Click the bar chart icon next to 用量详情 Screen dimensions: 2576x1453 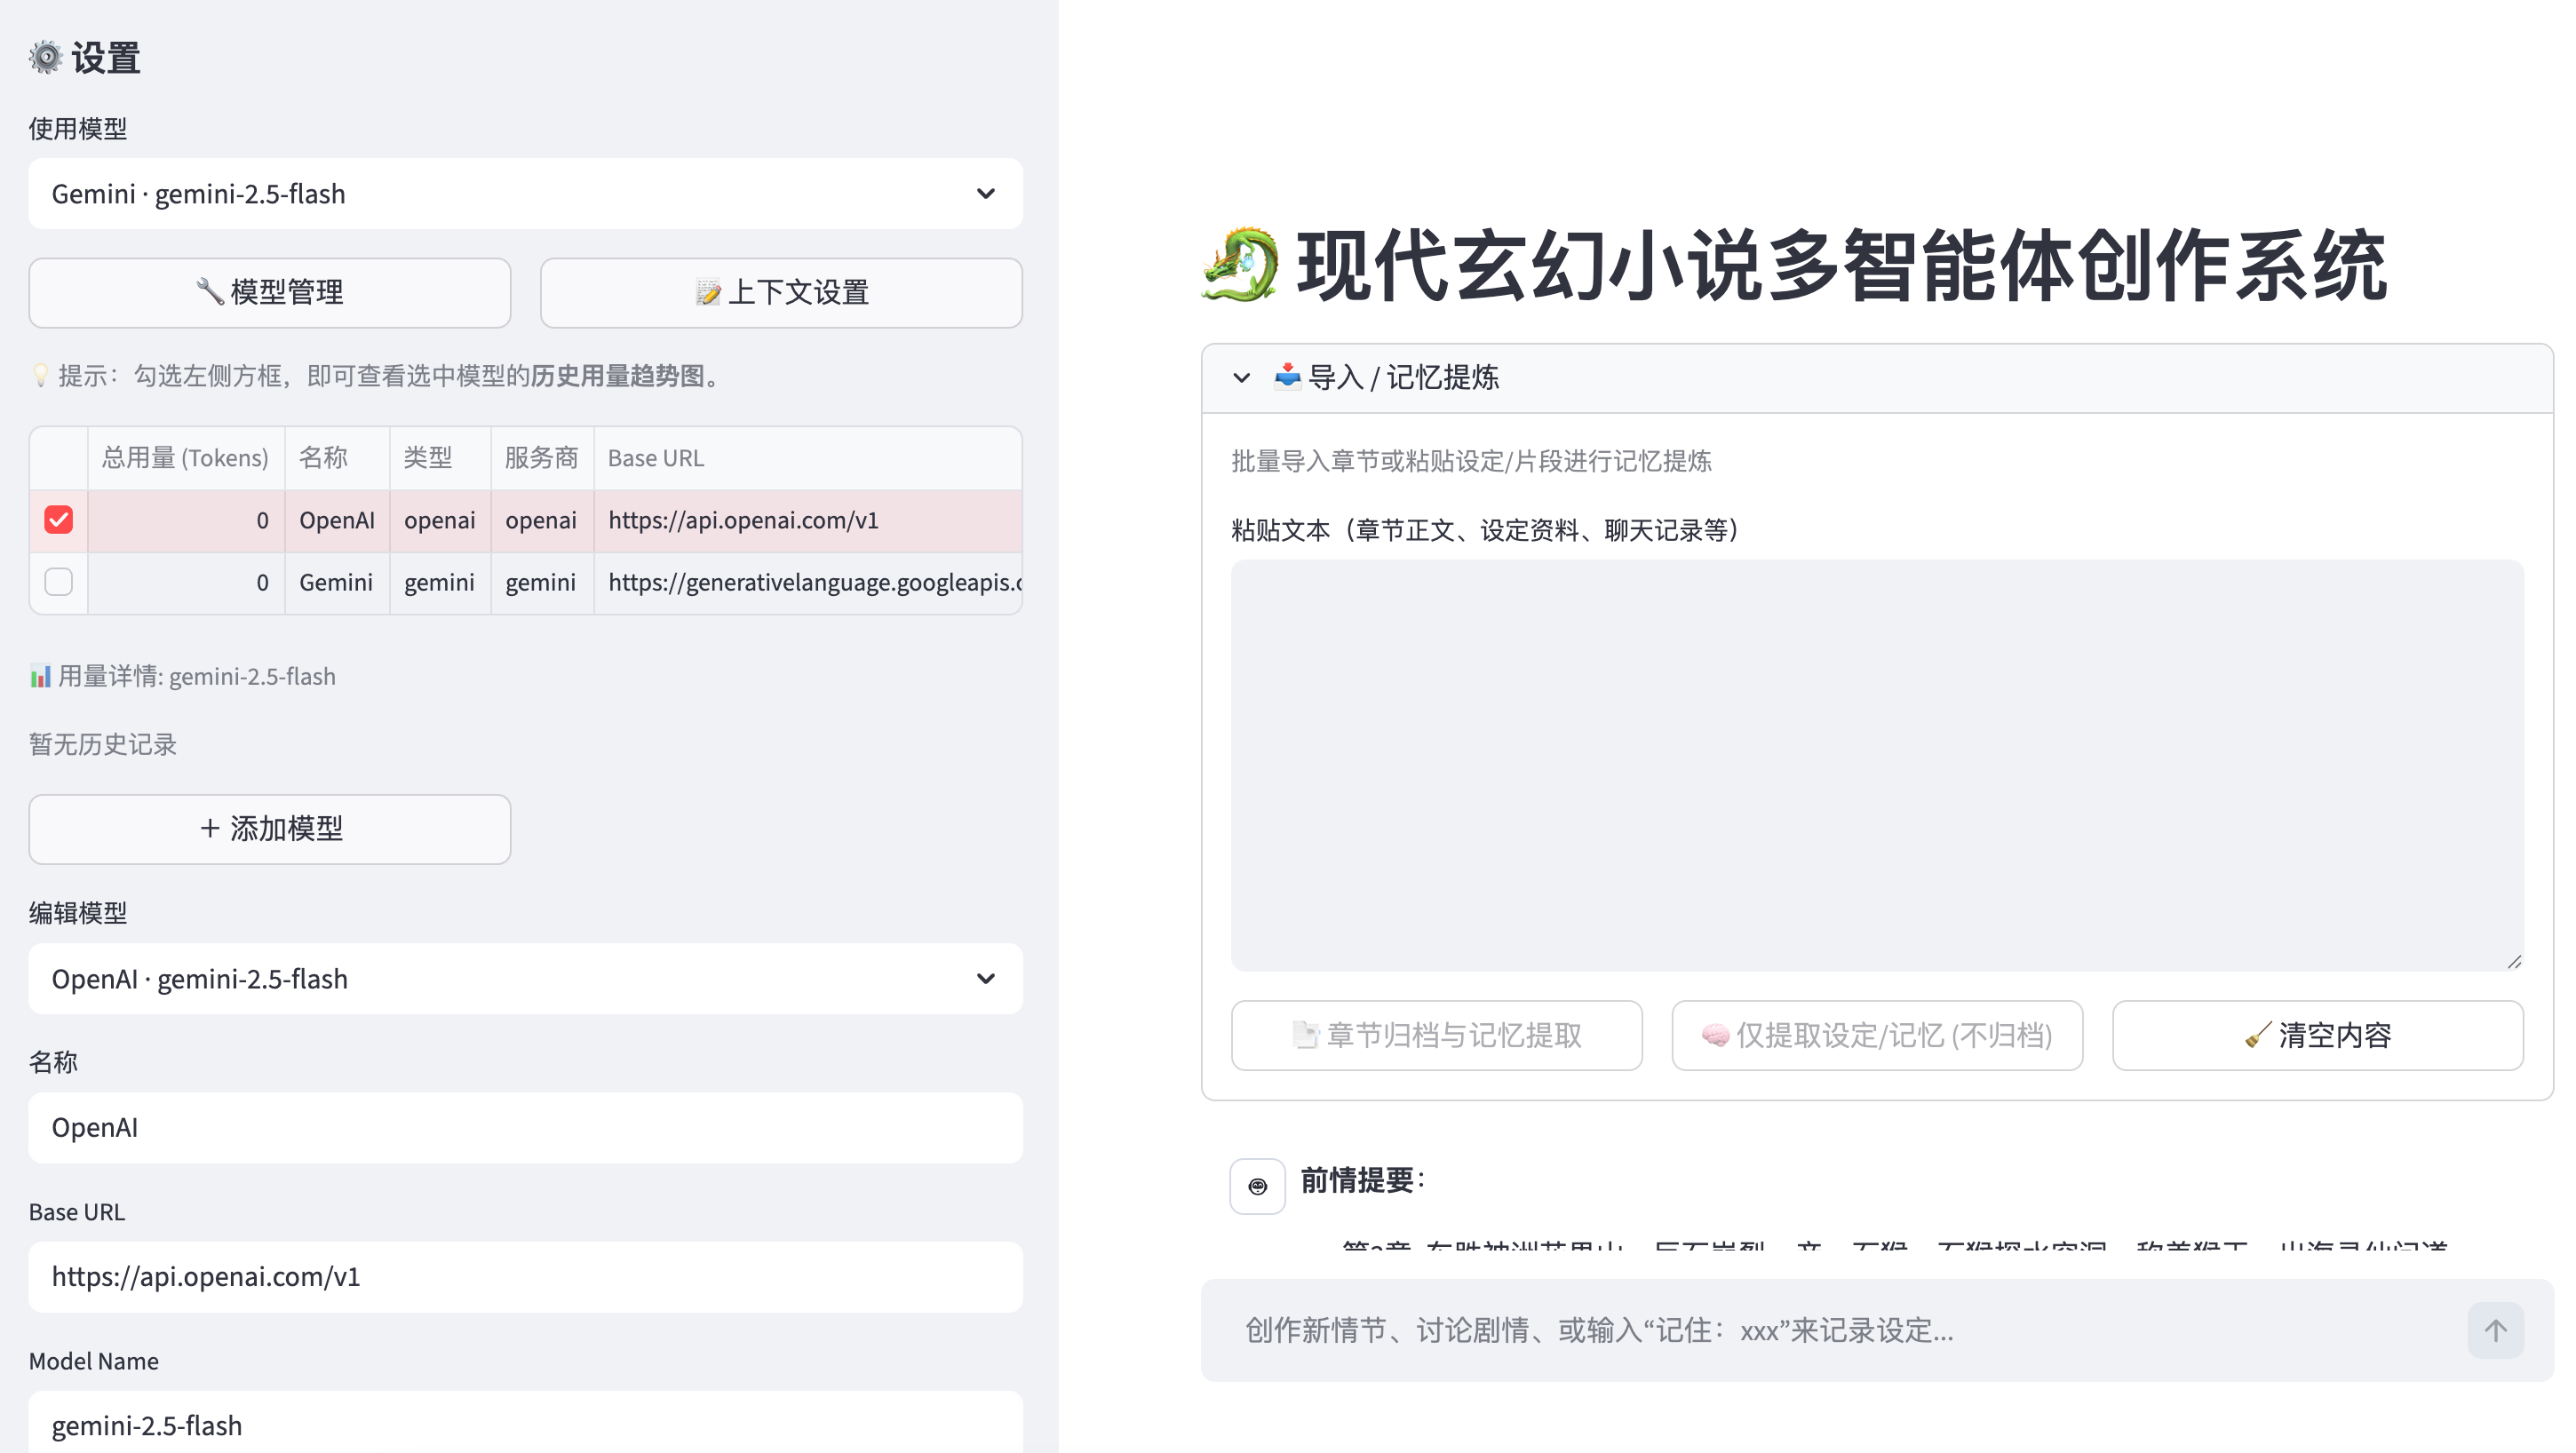tap(40, 676)
